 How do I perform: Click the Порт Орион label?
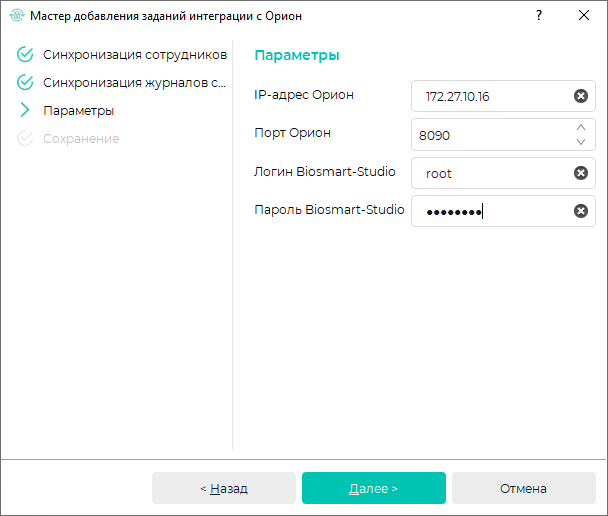click(292, 133)
